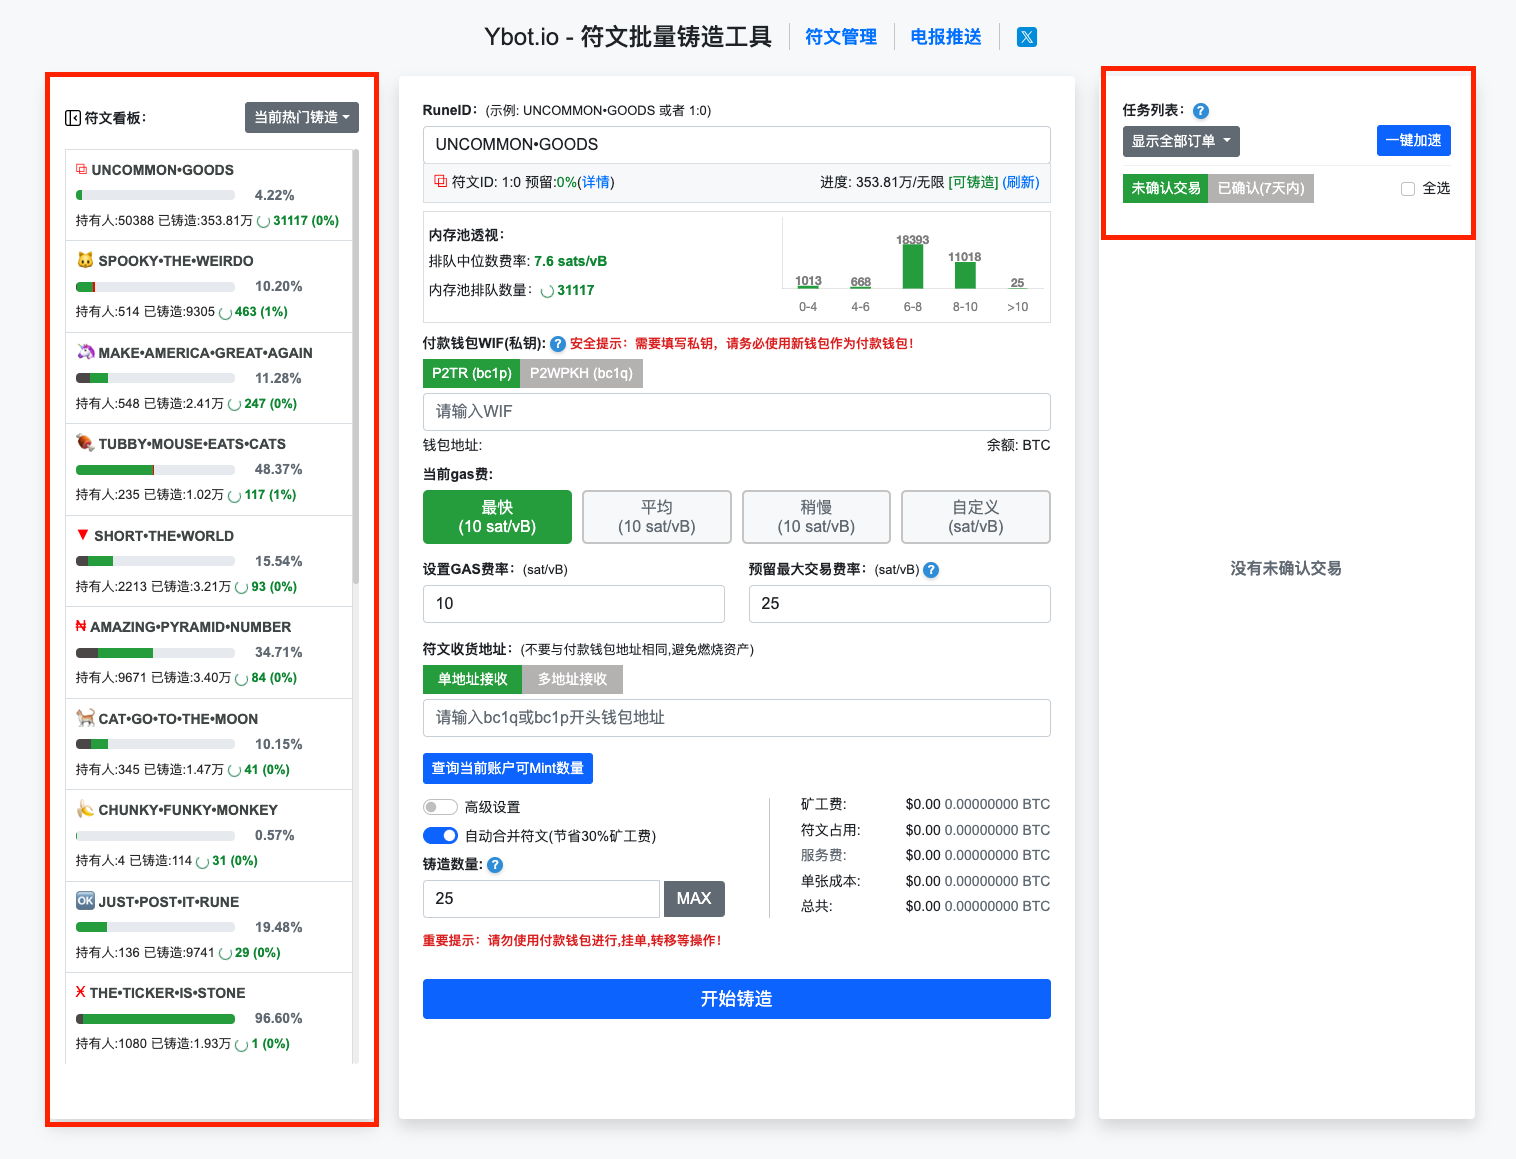The width and height of the screenshot is (1516, 1159).
Task: Click the X (Twitter) icon in header
Action: coord(1026,36)
